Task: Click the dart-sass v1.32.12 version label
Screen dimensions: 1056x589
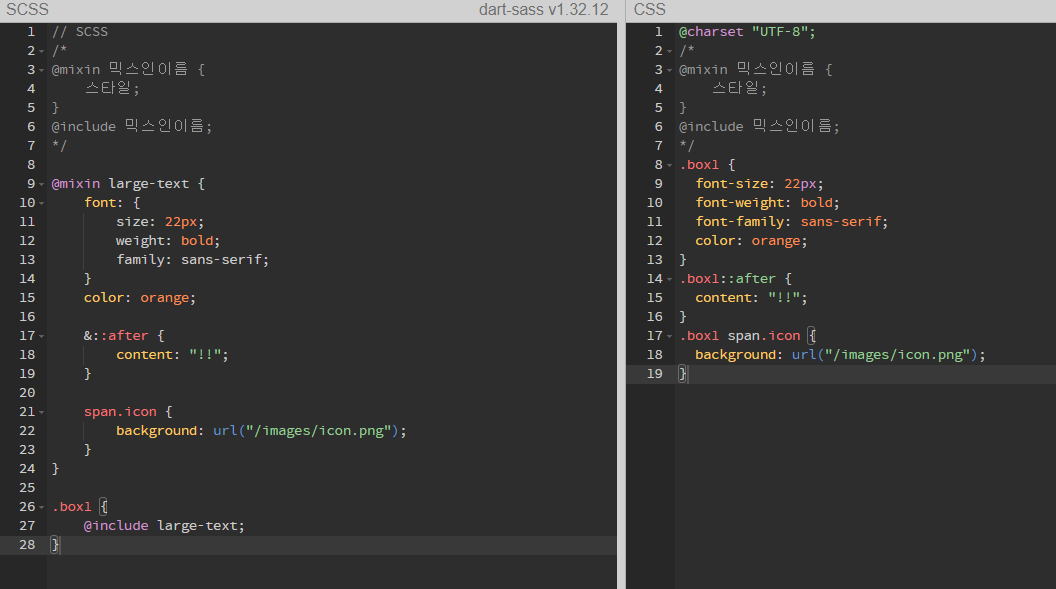Action: 543,9
